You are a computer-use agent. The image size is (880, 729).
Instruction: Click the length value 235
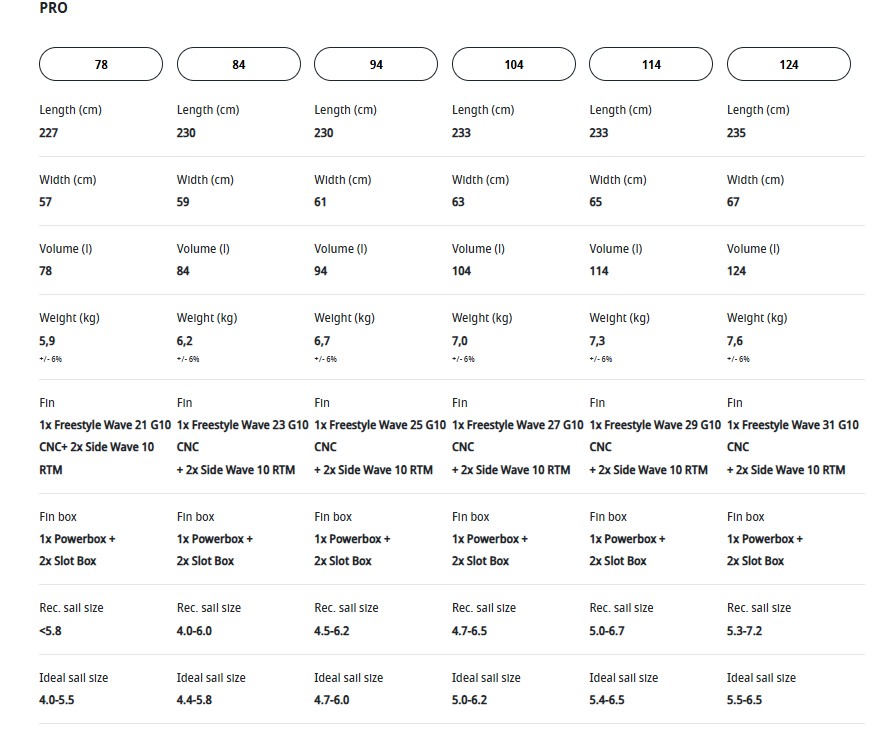737,133
